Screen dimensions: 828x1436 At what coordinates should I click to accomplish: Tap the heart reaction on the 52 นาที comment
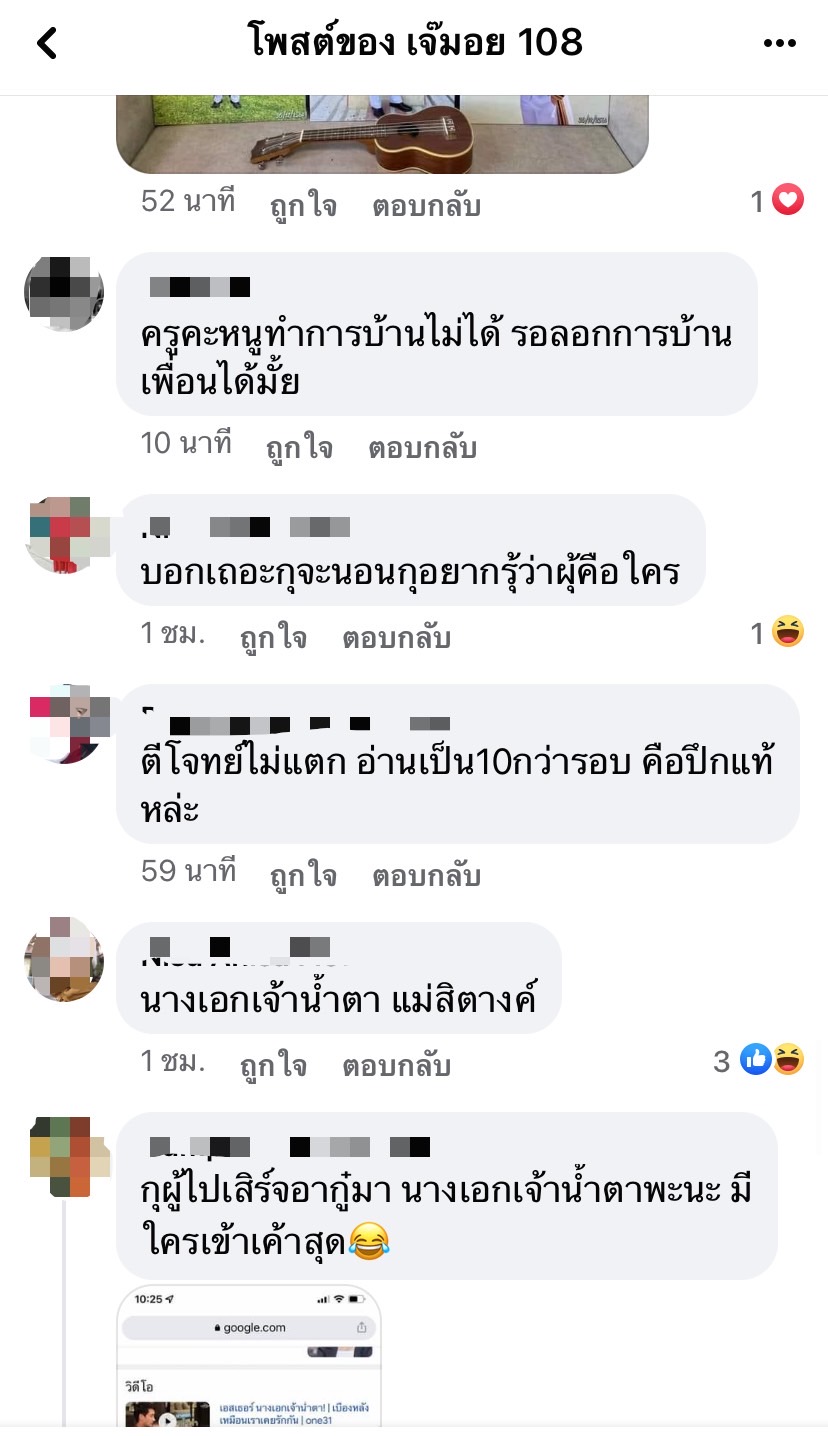(x=788, y=201)
